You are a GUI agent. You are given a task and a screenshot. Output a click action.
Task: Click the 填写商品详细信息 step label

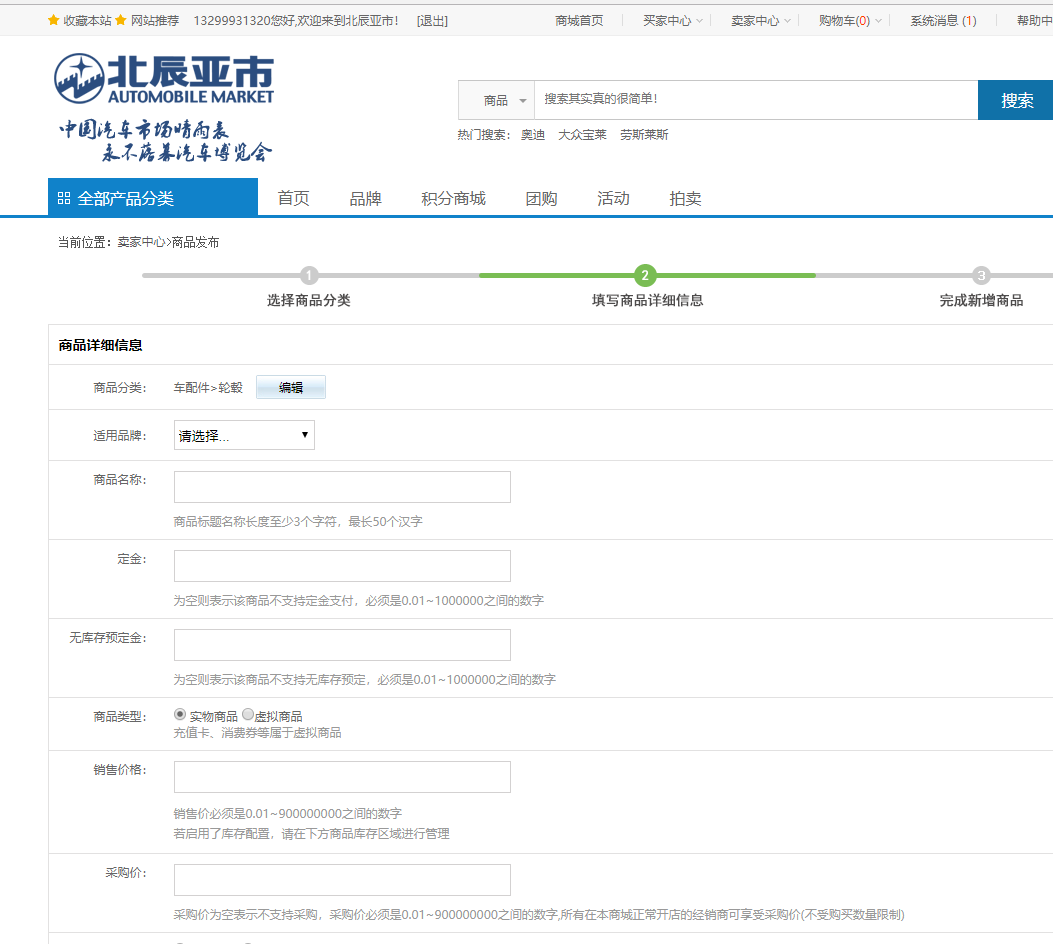point(647,300)
